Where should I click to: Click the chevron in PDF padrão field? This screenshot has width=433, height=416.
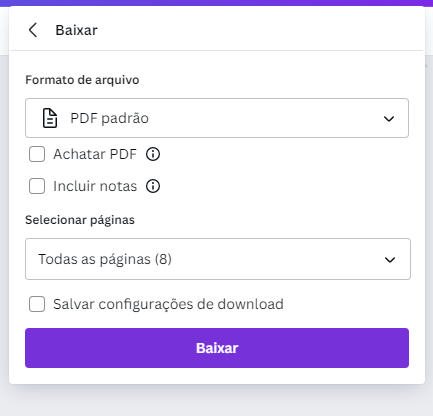[x=389, y=119]
